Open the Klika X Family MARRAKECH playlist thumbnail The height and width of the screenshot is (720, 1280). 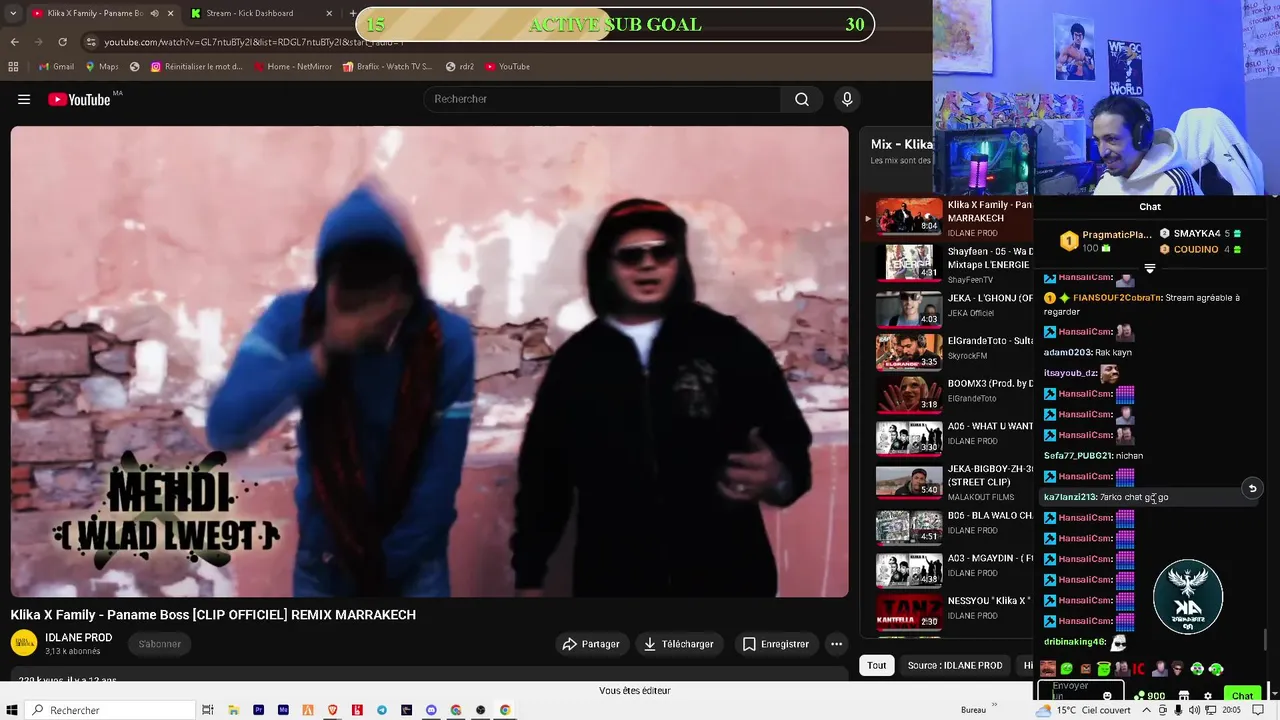(909, 215)
